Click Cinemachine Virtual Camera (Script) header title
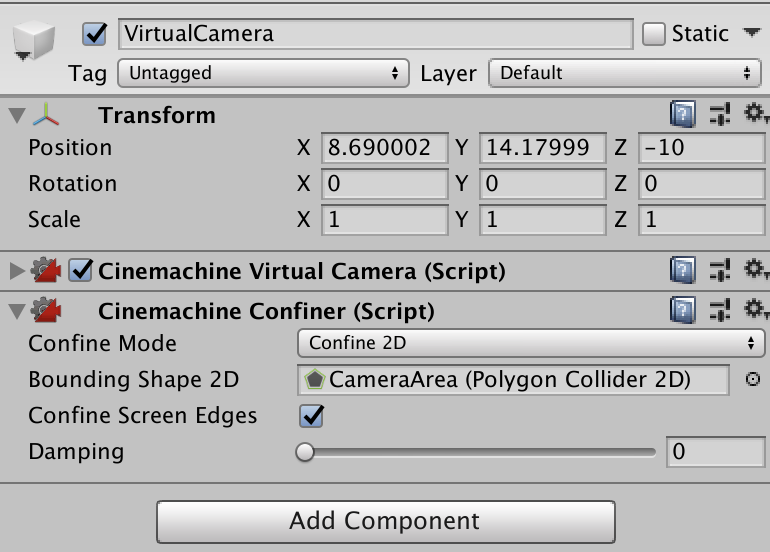 [302, 271]
